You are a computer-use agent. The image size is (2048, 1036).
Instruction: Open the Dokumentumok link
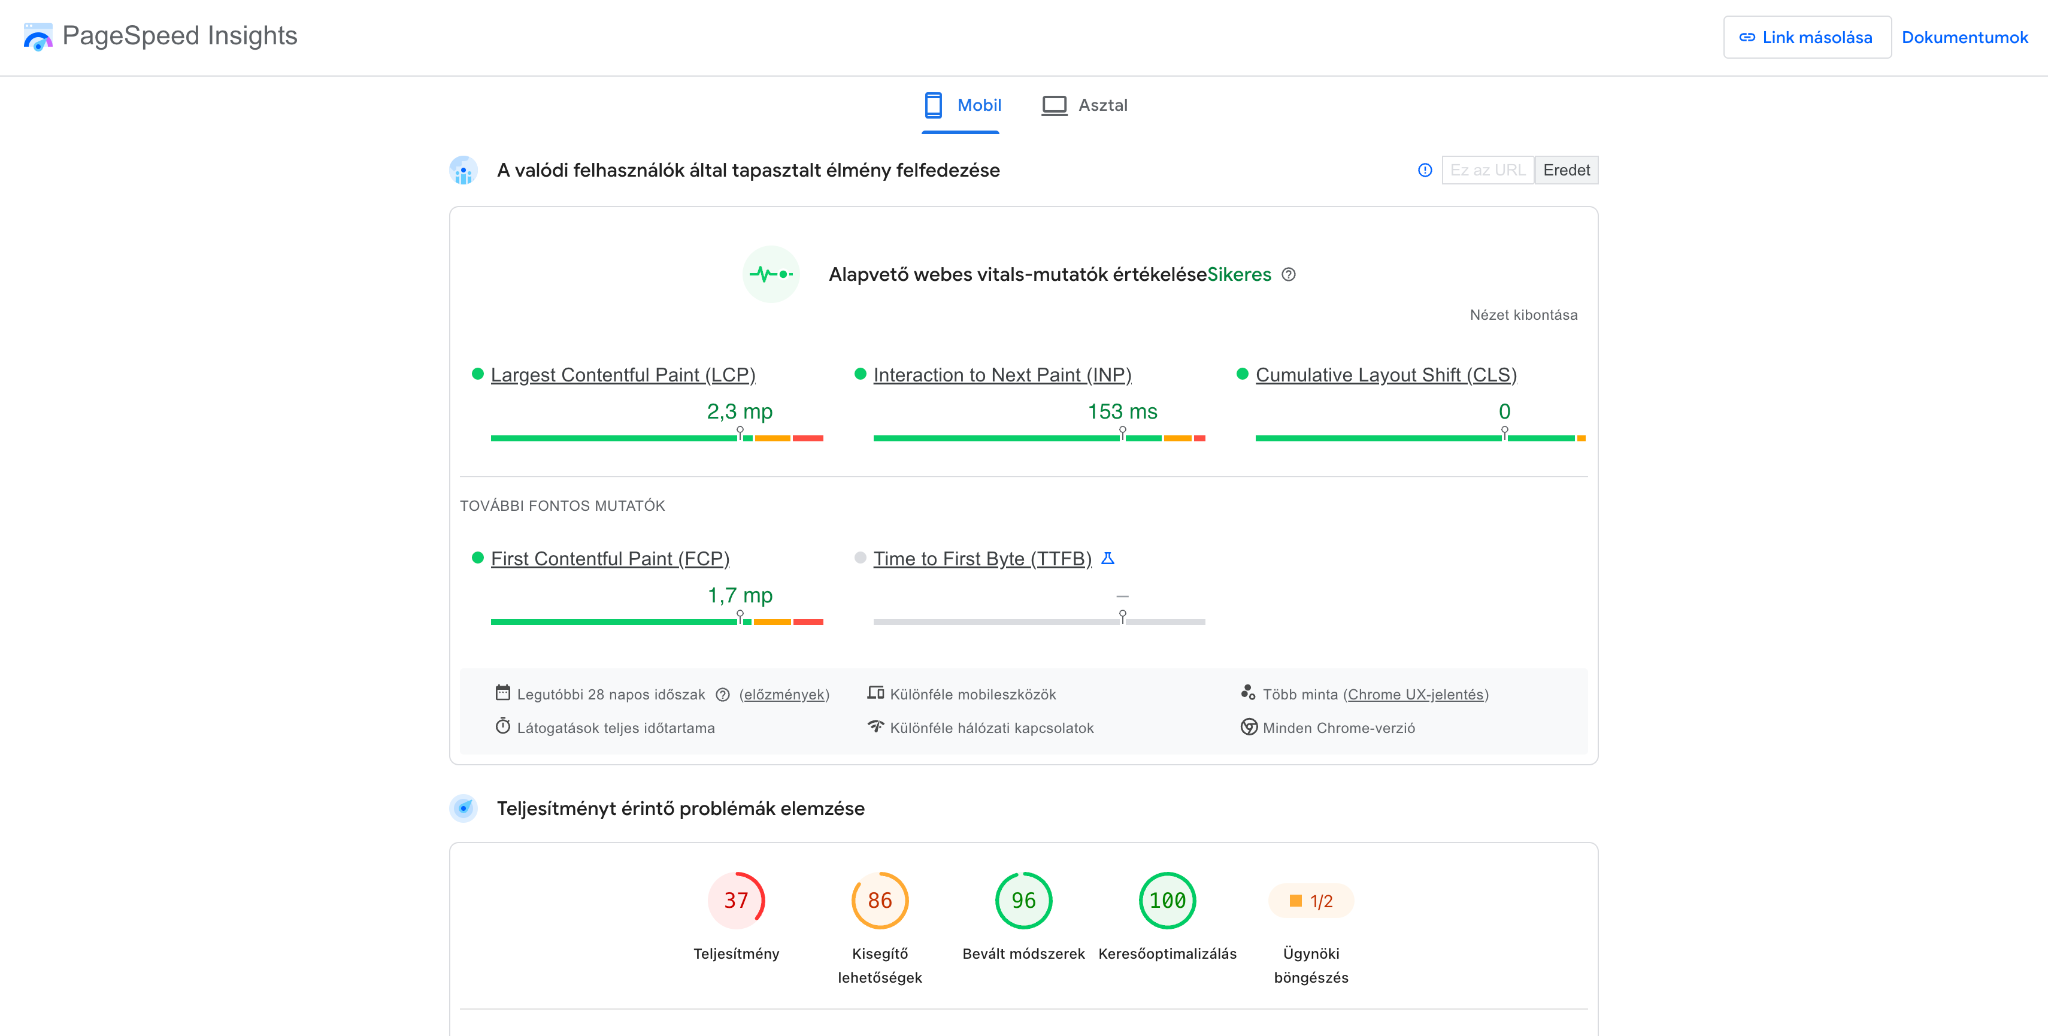coord(1964,37)
